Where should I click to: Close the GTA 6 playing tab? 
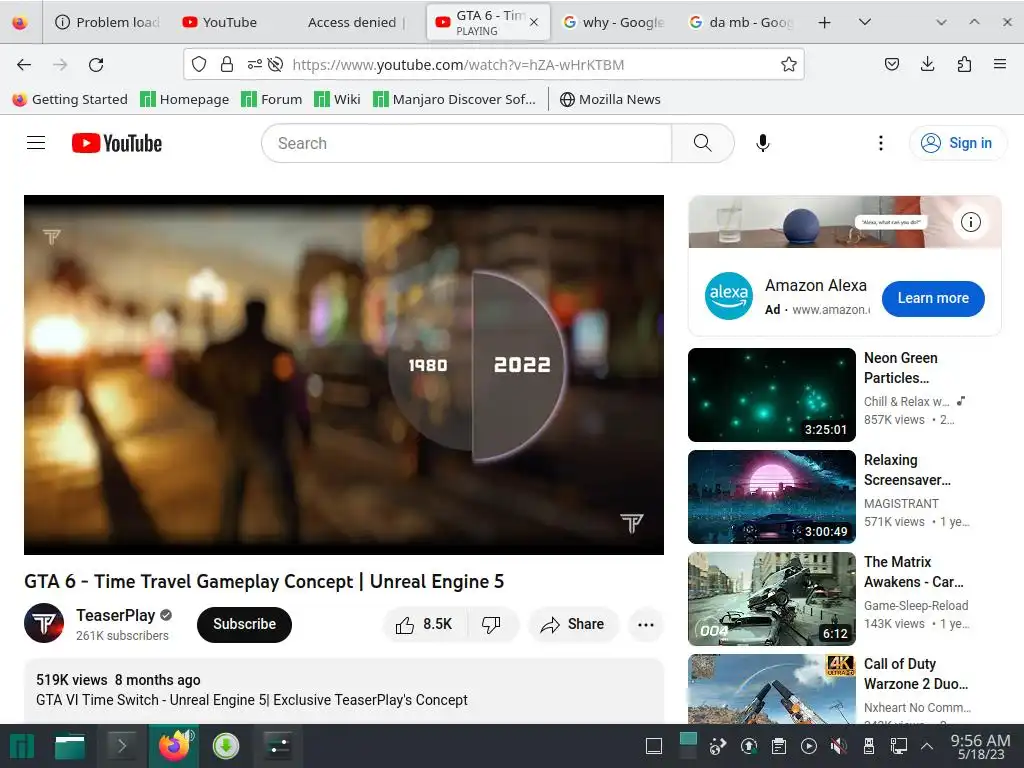tap(534, 22)
